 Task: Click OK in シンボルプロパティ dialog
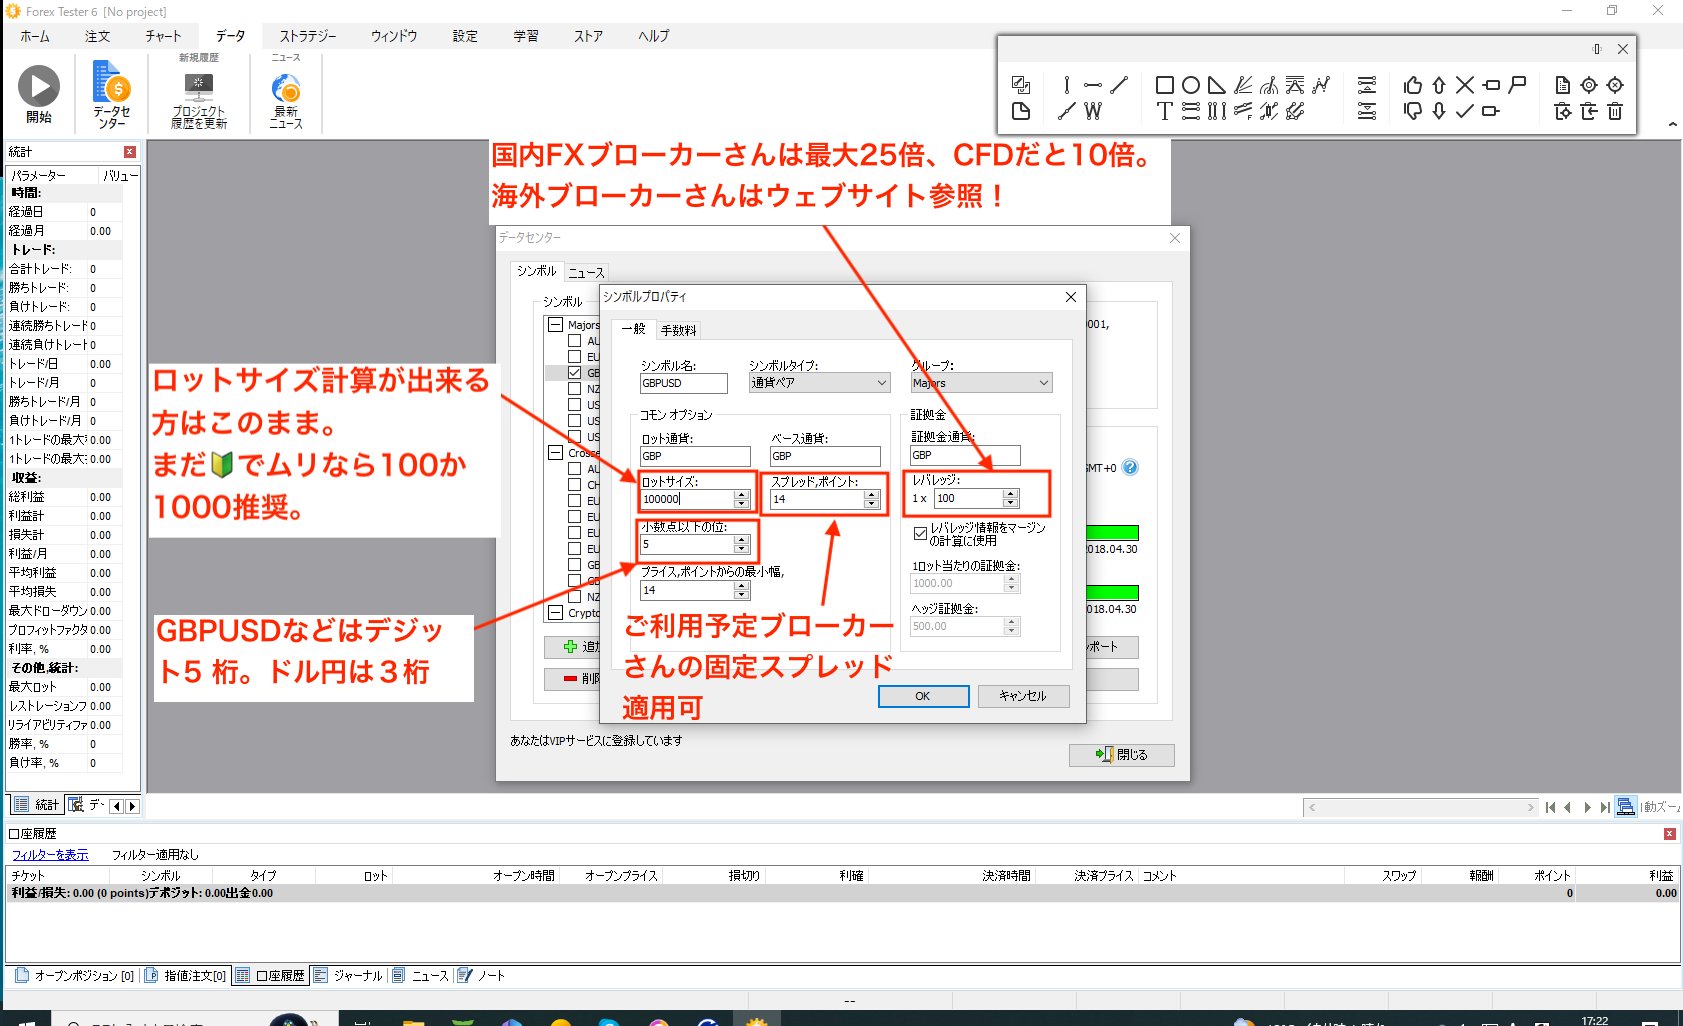click(x=923, y=696)
